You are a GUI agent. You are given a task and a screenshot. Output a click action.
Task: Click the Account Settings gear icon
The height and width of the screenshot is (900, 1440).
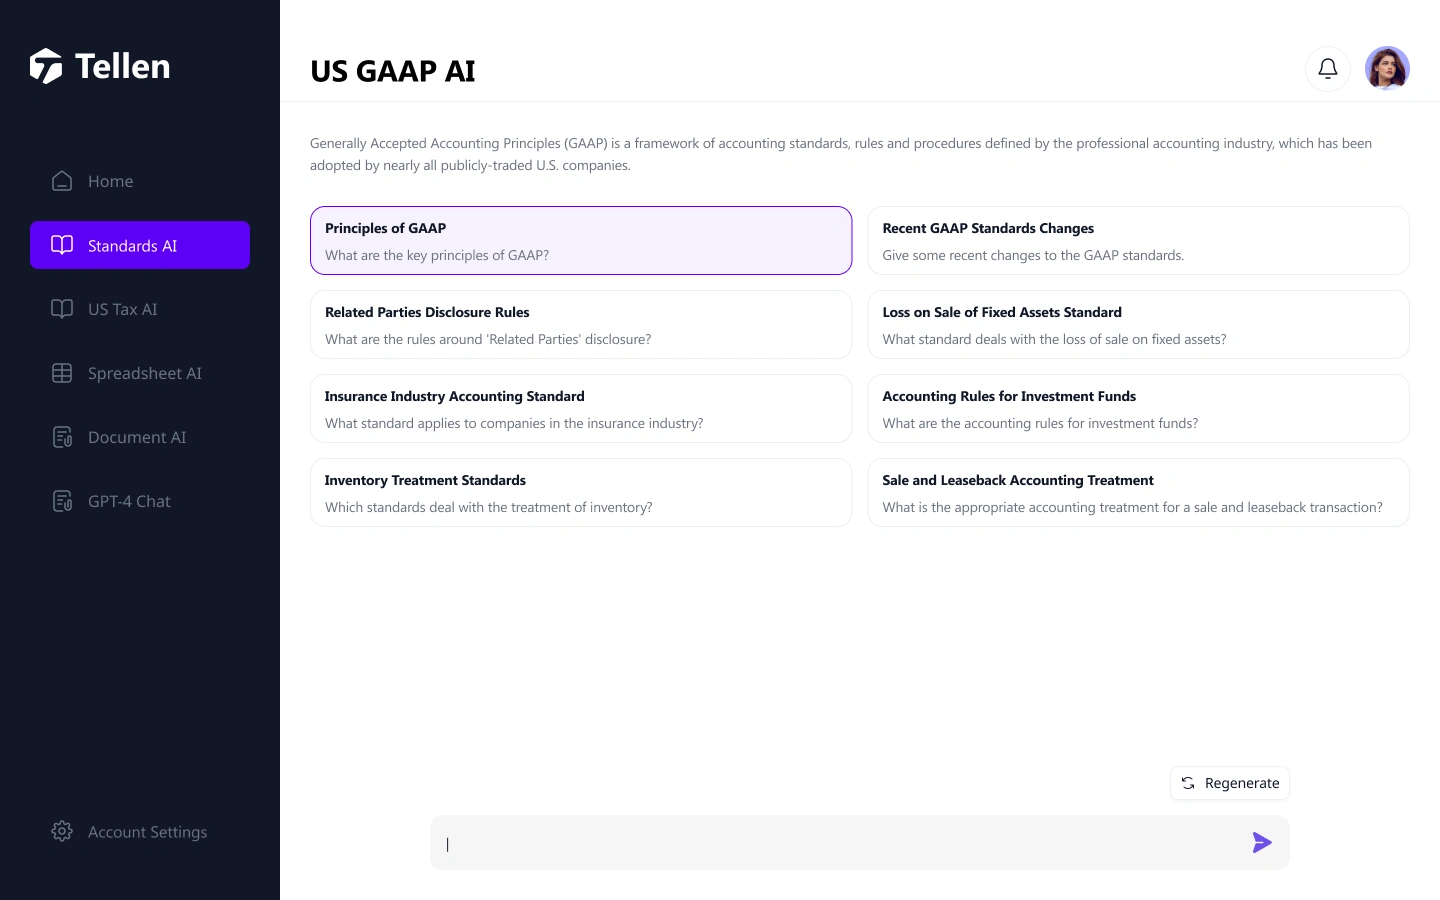[62, 832]
